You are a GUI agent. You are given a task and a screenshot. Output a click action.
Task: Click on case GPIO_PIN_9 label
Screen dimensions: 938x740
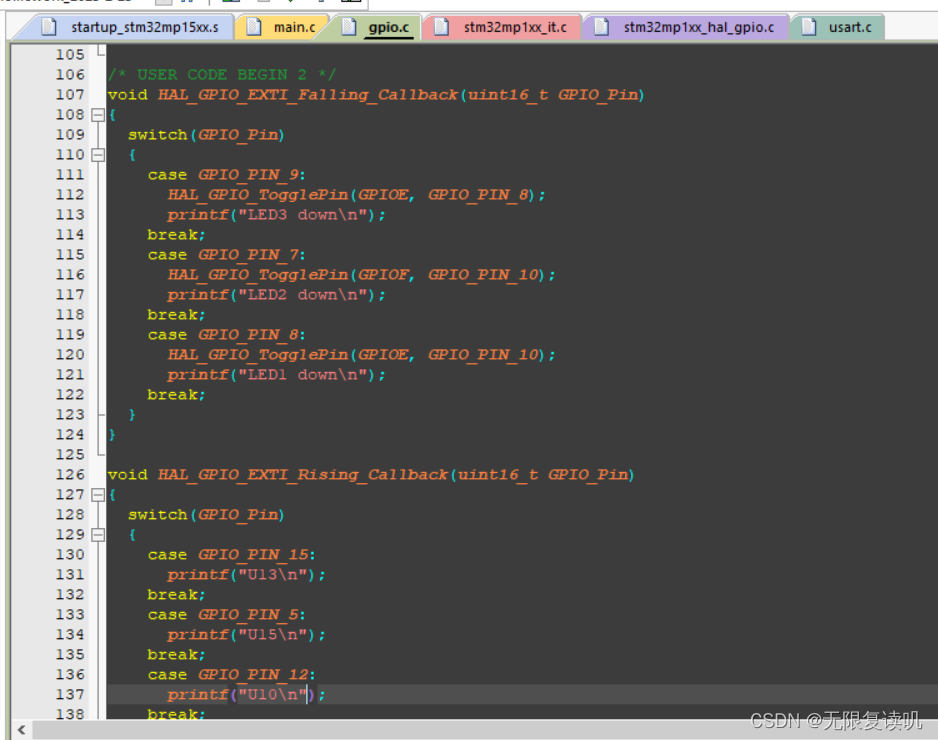click(x=227, y=175)
